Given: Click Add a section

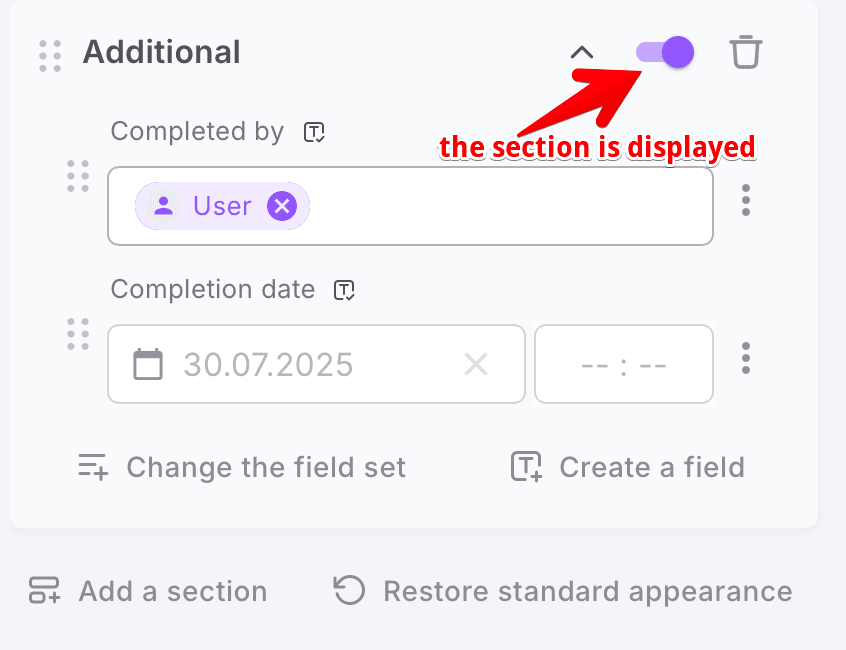Looking at the screenshot, I should tap(148, 591).
